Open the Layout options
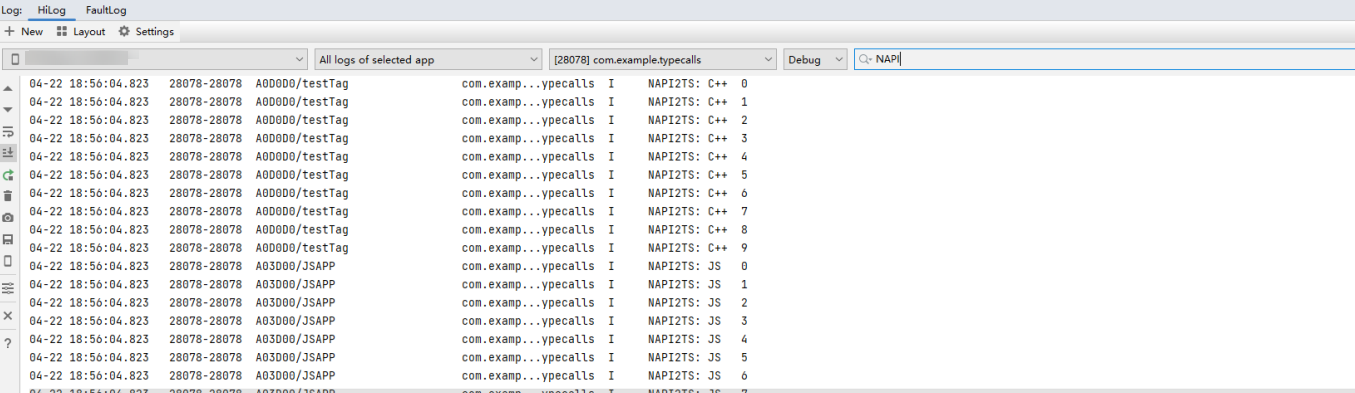This screenshot has height=393, width=1355. point(82,32)
